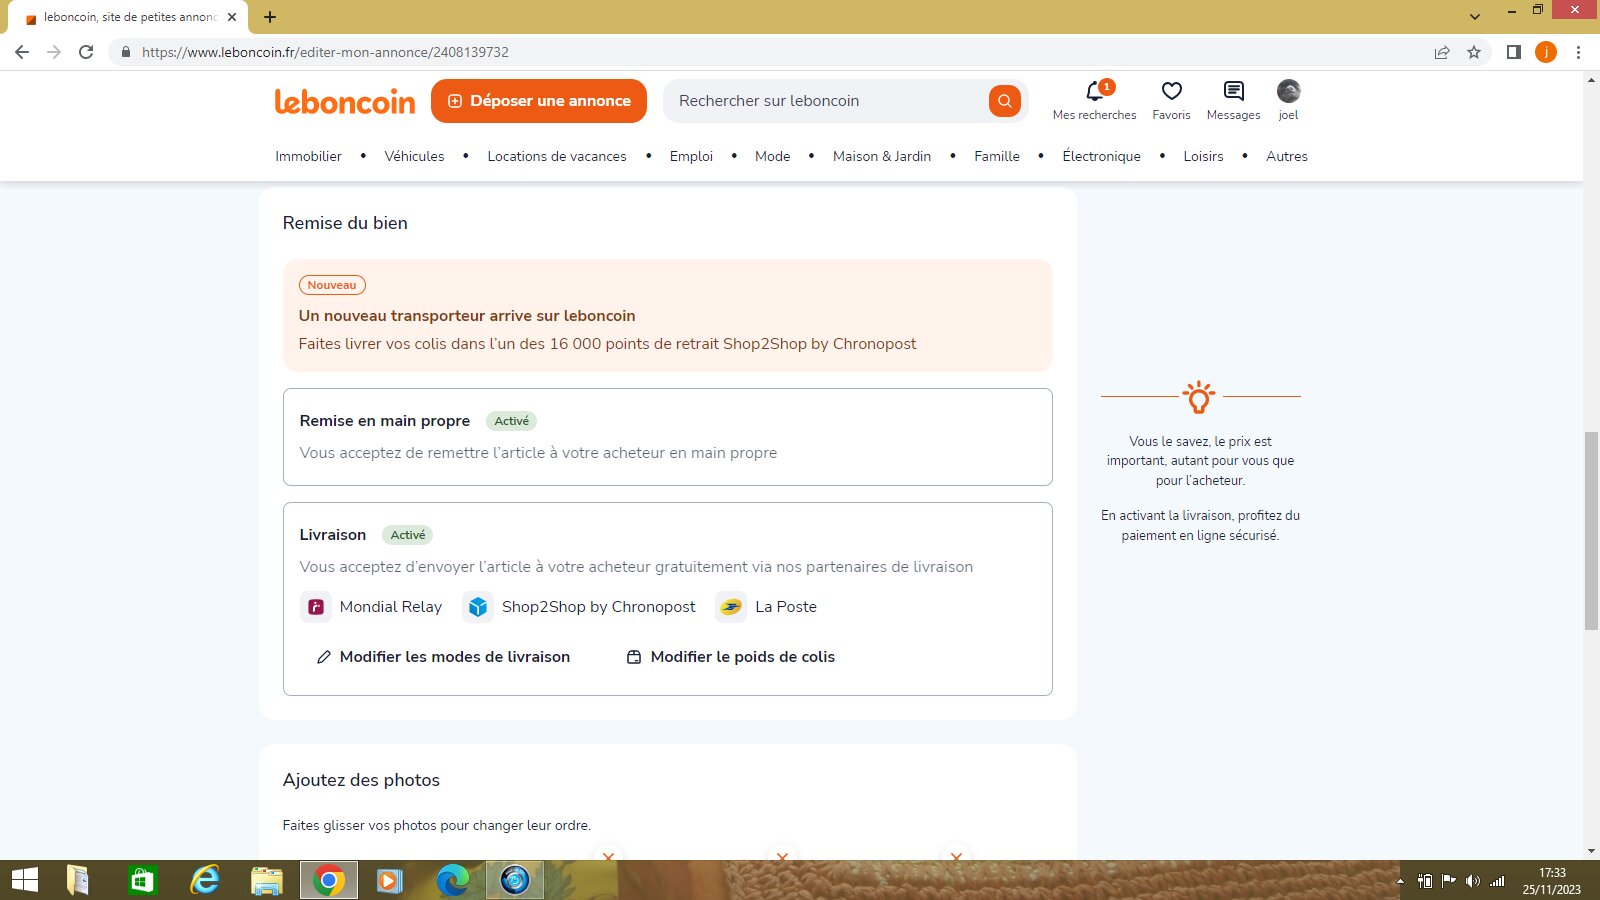Open Microsoft Store from taskbar
Image resolution: width=1600 pixels, height=900 pixels.
tap(143, 880)
